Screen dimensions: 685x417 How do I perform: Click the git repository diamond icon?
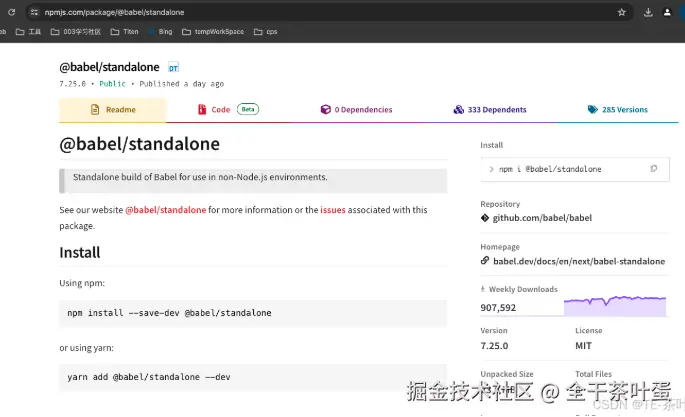(x=484, y=218)
